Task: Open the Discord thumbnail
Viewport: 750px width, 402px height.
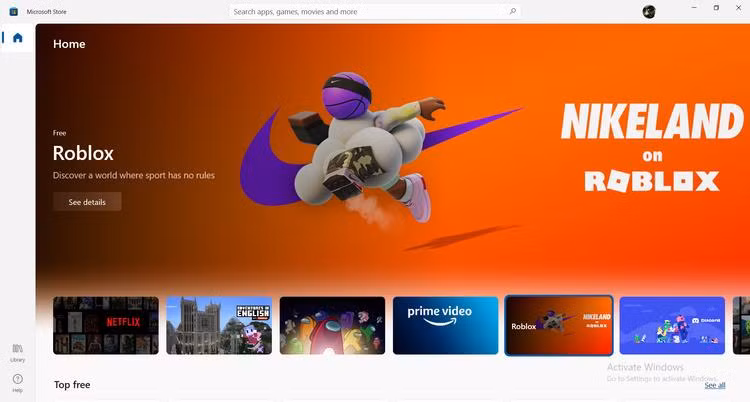Action: point(672,325)
